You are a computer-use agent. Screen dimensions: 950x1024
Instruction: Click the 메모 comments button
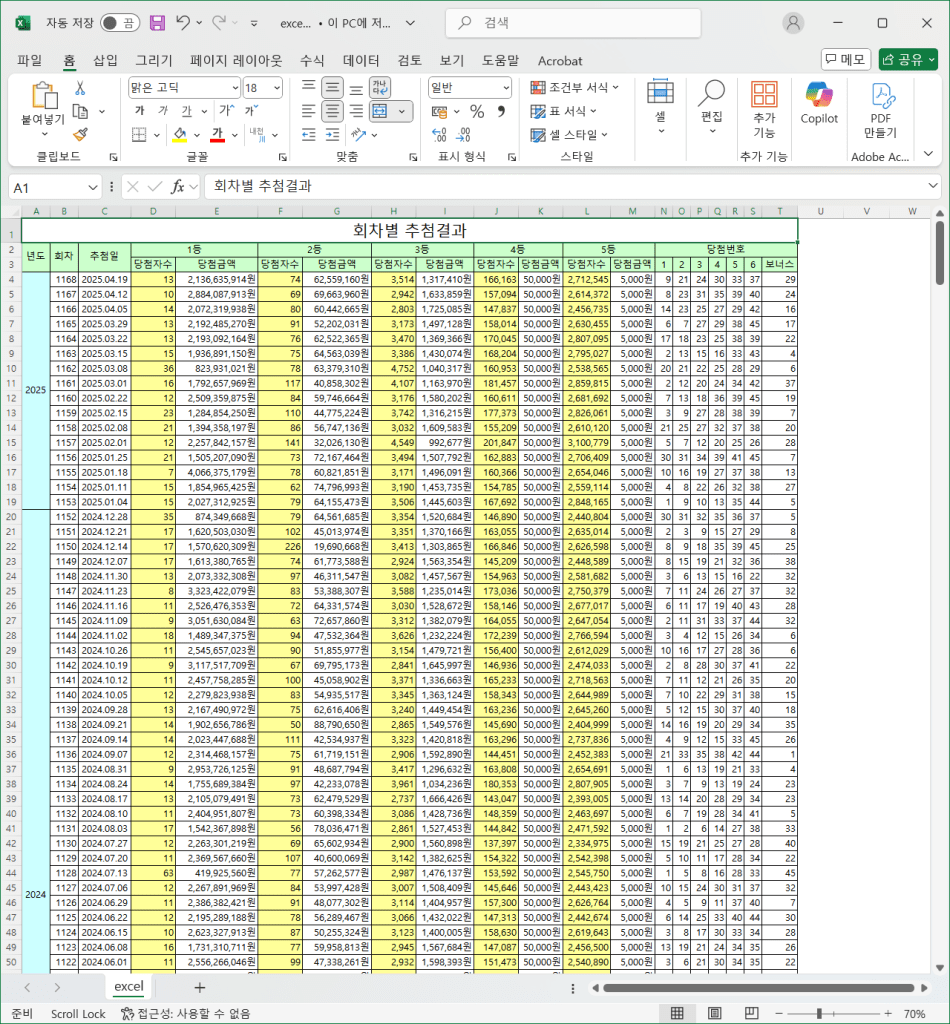[845, 59]
